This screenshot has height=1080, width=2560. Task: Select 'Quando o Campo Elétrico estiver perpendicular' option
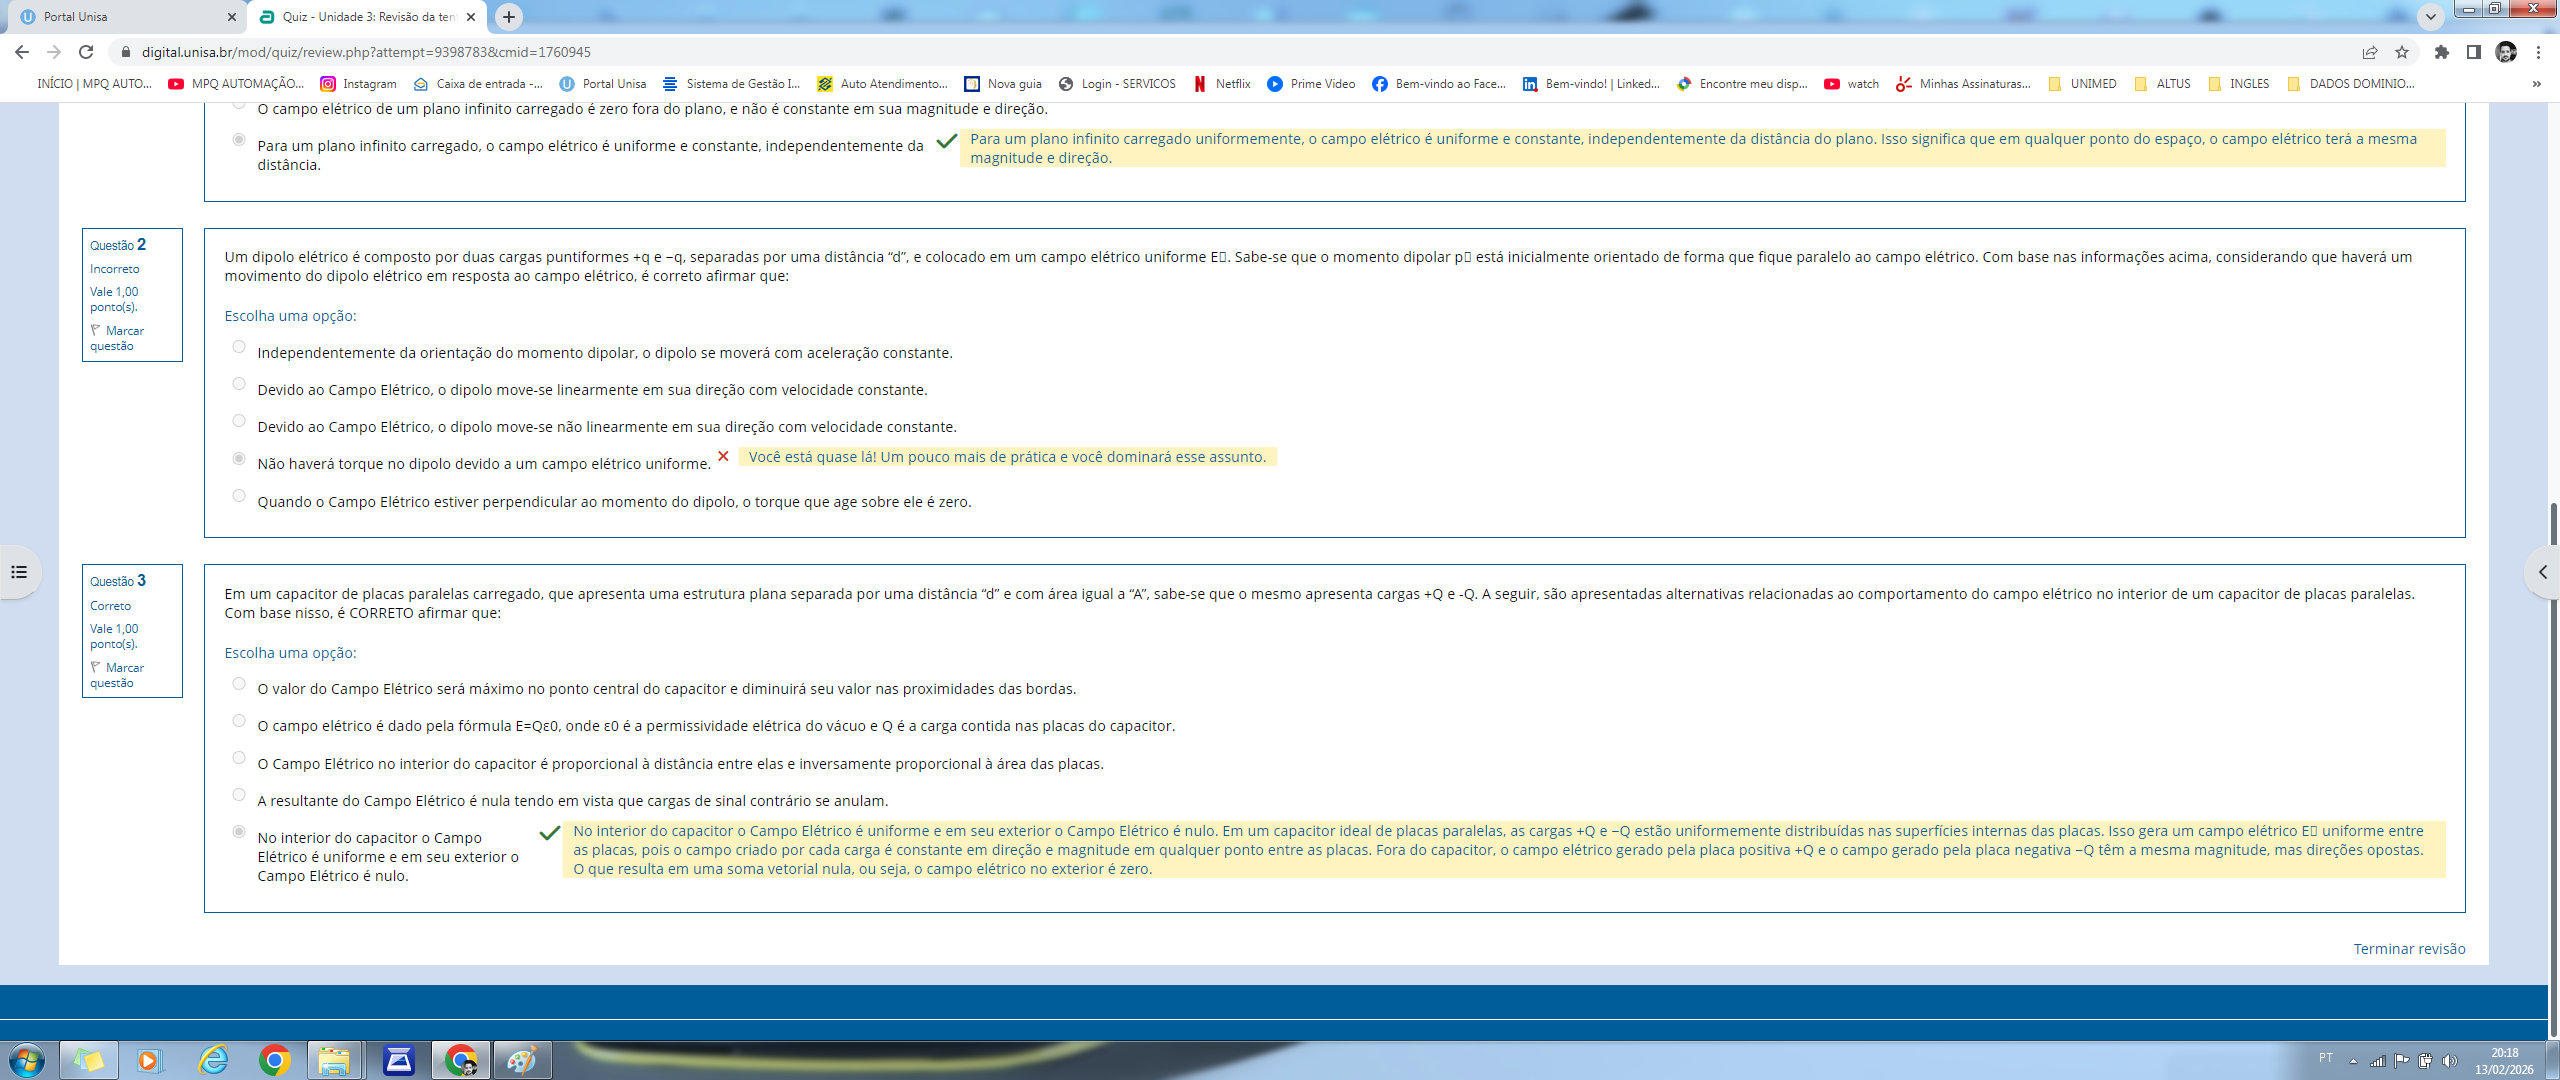(239, 496)
